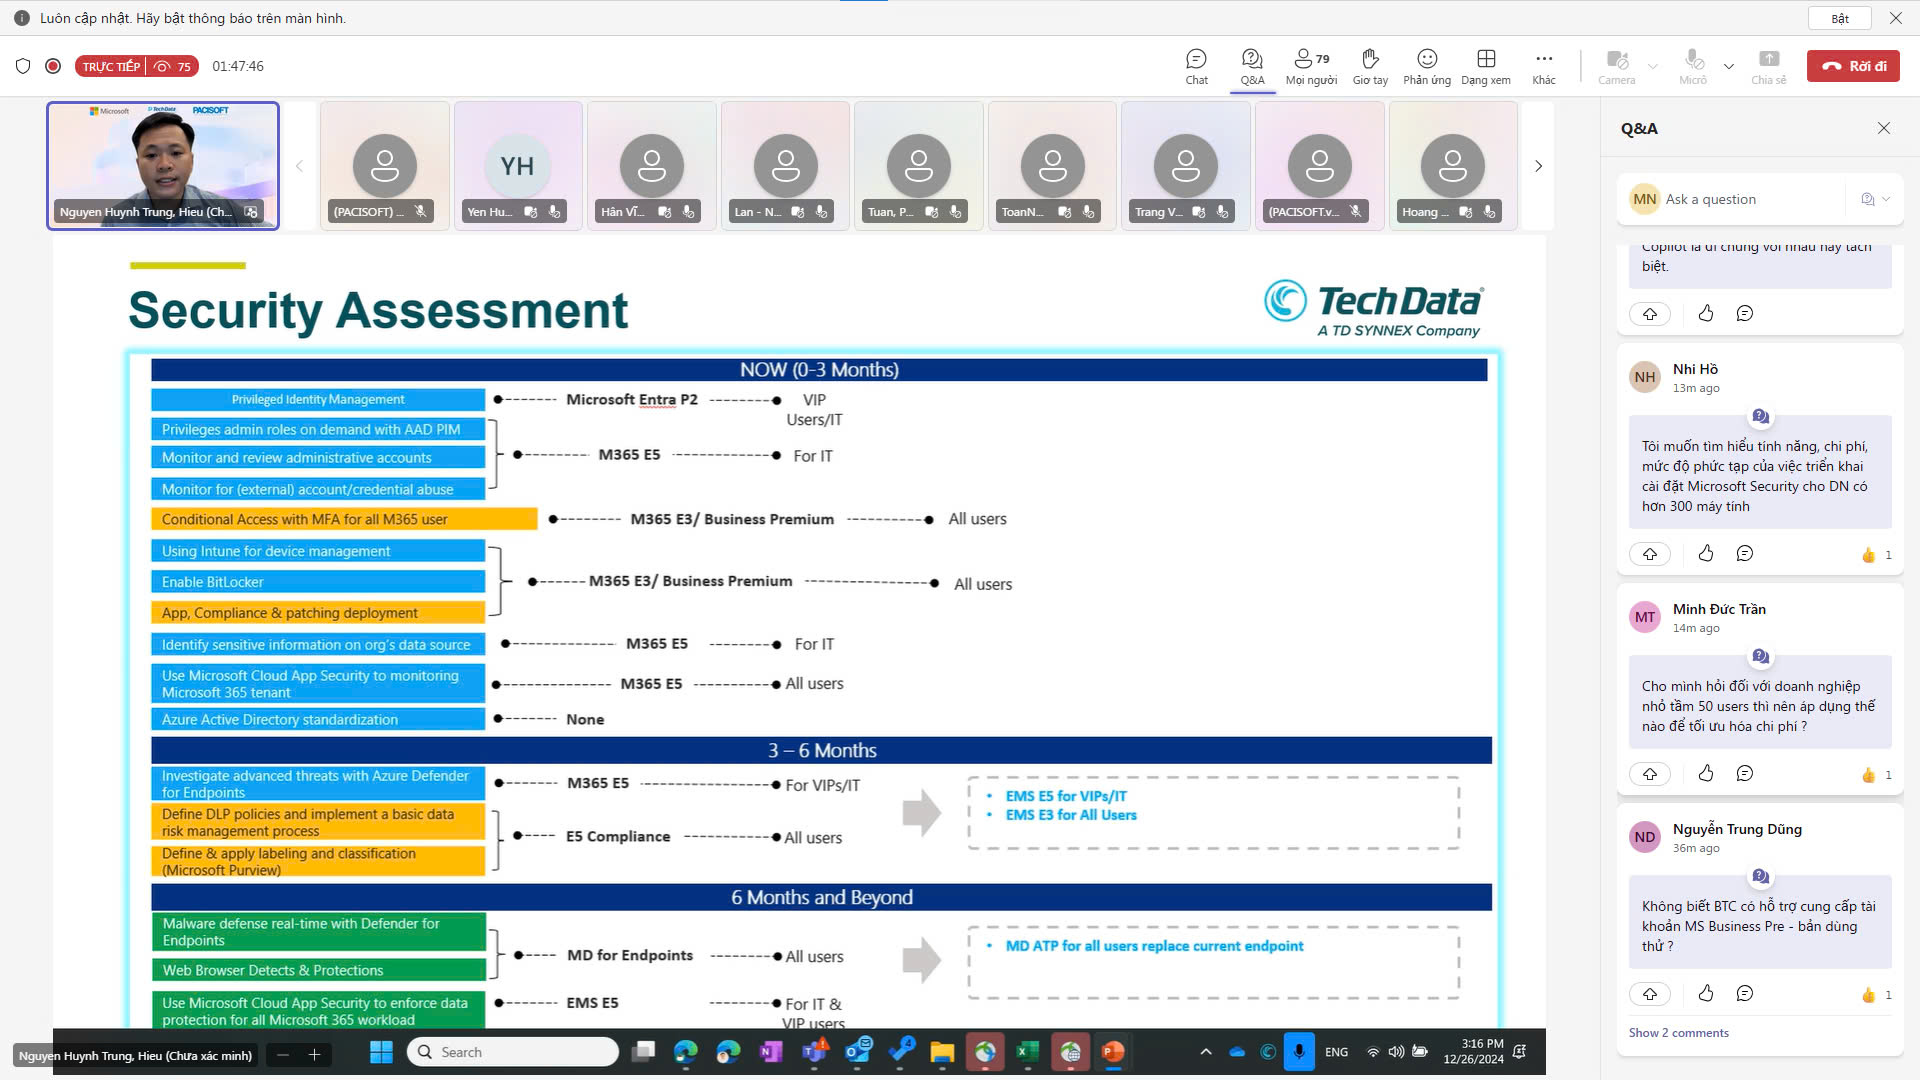The image size is (1920, 1080).
Task: Select Trang V participant tile
Action: point(1185,166)
